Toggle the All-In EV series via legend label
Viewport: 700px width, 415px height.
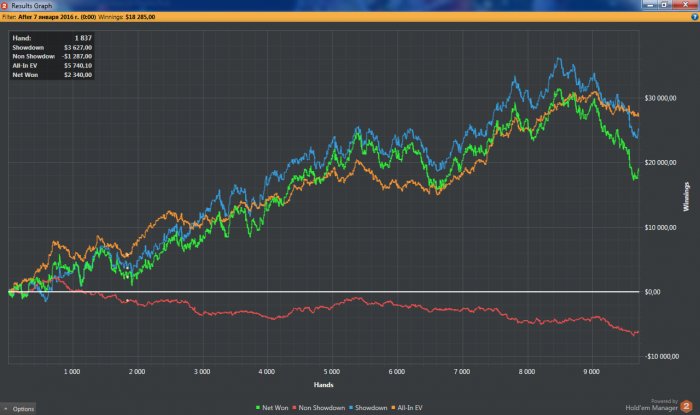tap(408, 407)
